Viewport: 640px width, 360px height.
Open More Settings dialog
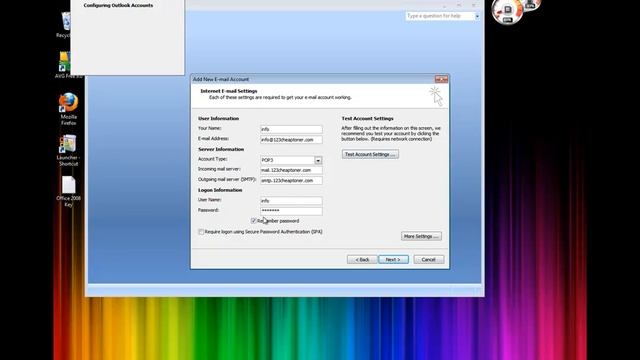pos(421,236)
